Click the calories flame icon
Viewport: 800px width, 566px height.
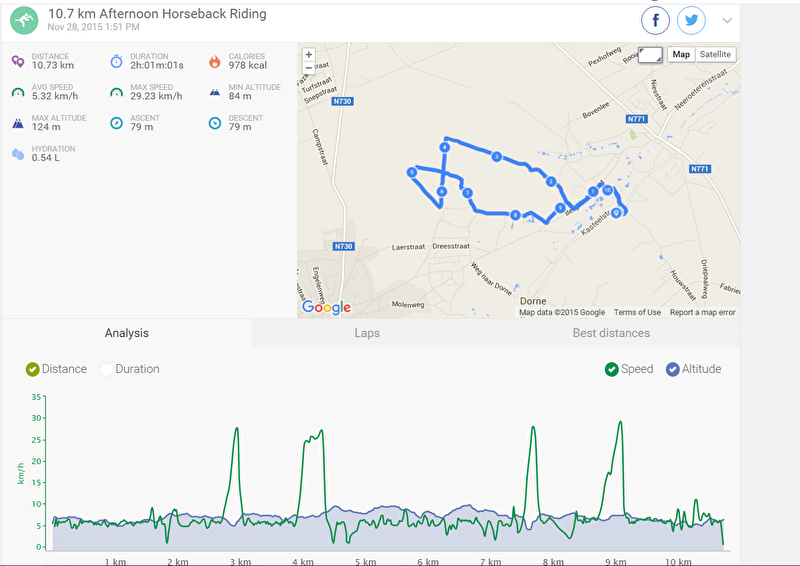coord(215,62)
